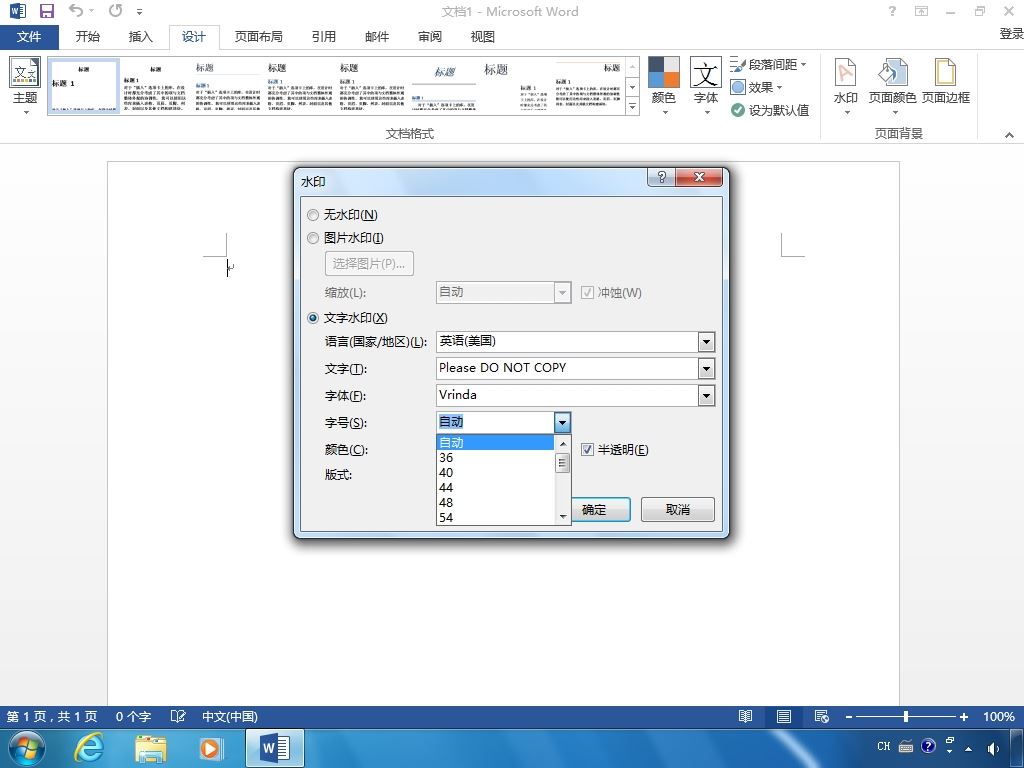This screenshot has width=1024, height=768.
Task: Click the watermark dialog help button
Action: [661, 177]
